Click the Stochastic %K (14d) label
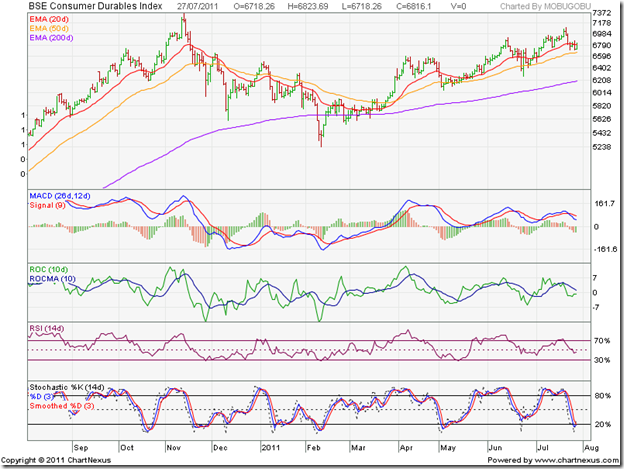The image size is (624, 469). pos(67,387)
